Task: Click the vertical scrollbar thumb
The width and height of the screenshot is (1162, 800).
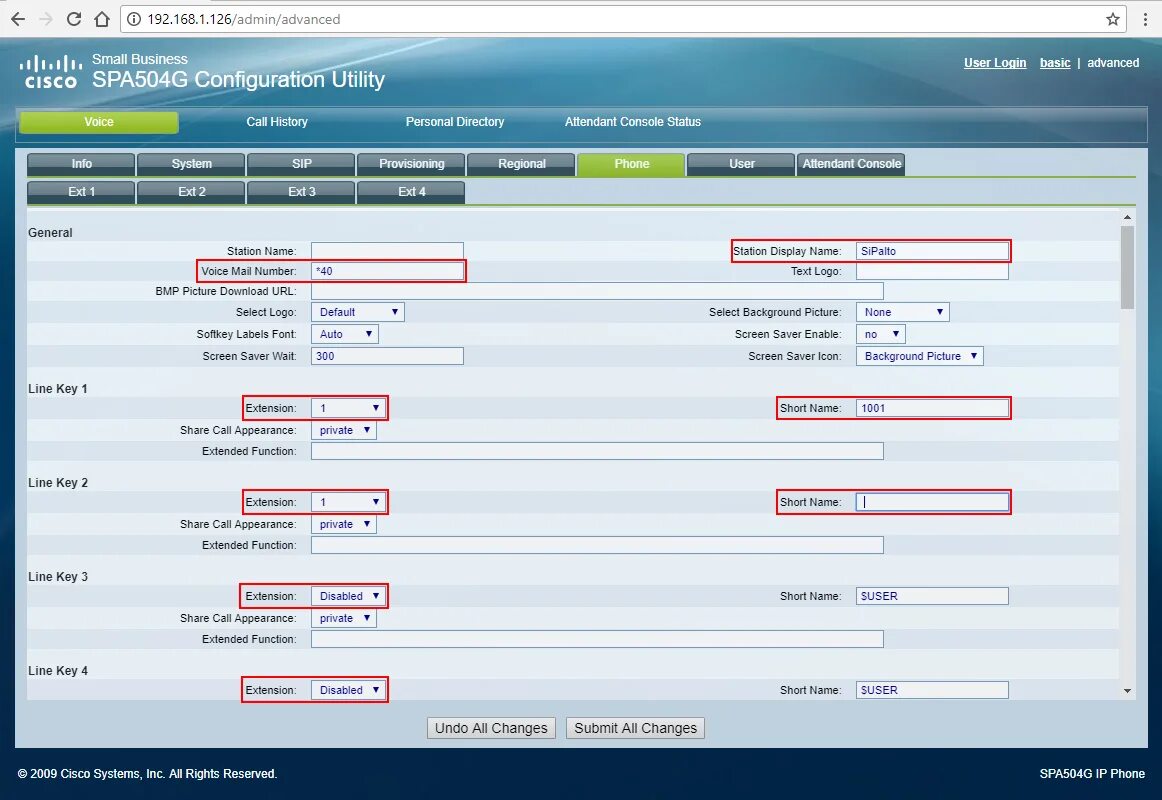Action: coord(1127,267)
